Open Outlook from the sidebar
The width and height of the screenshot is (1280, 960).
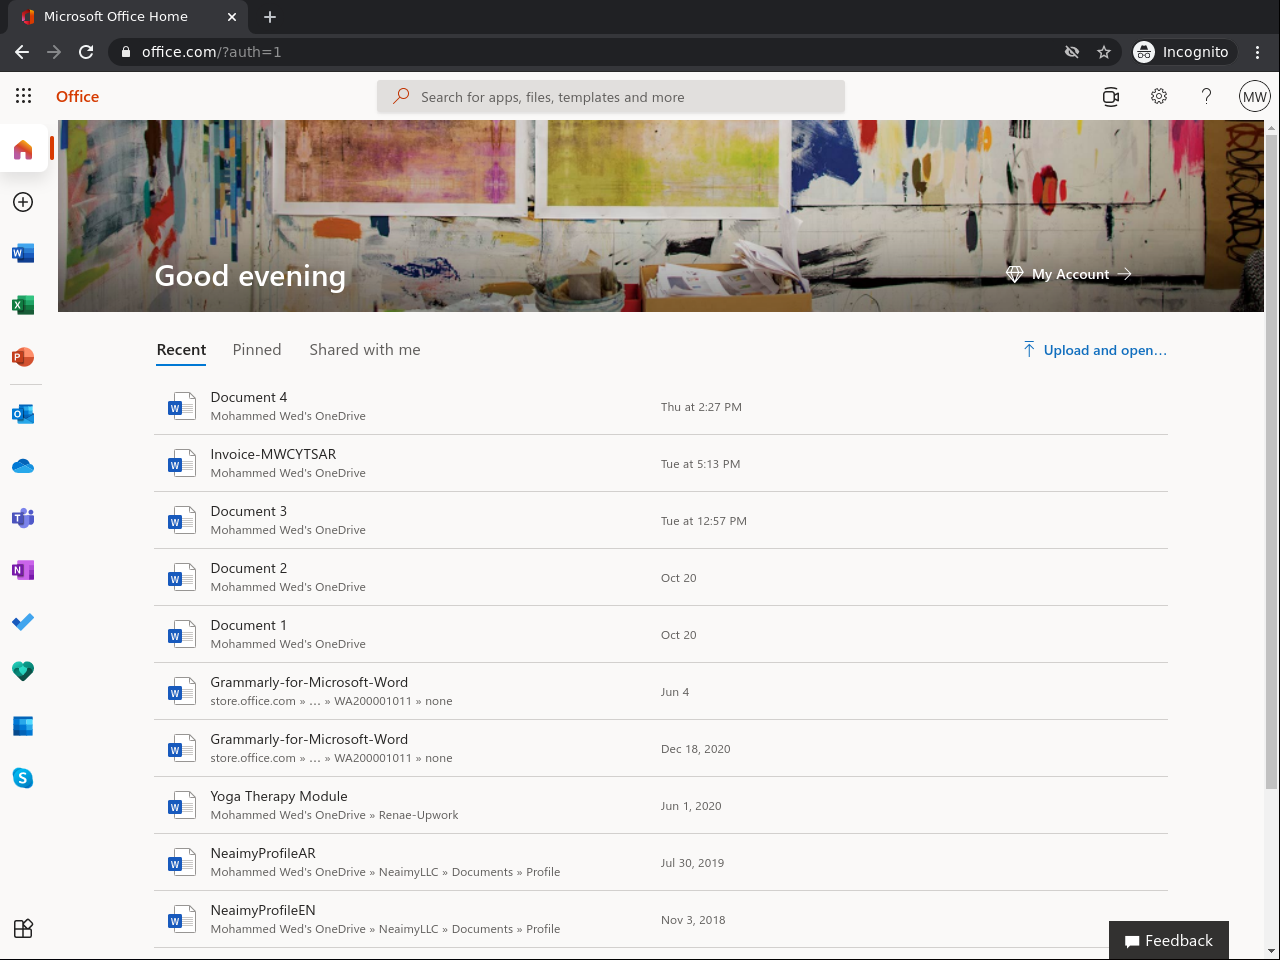pos(23,414)
